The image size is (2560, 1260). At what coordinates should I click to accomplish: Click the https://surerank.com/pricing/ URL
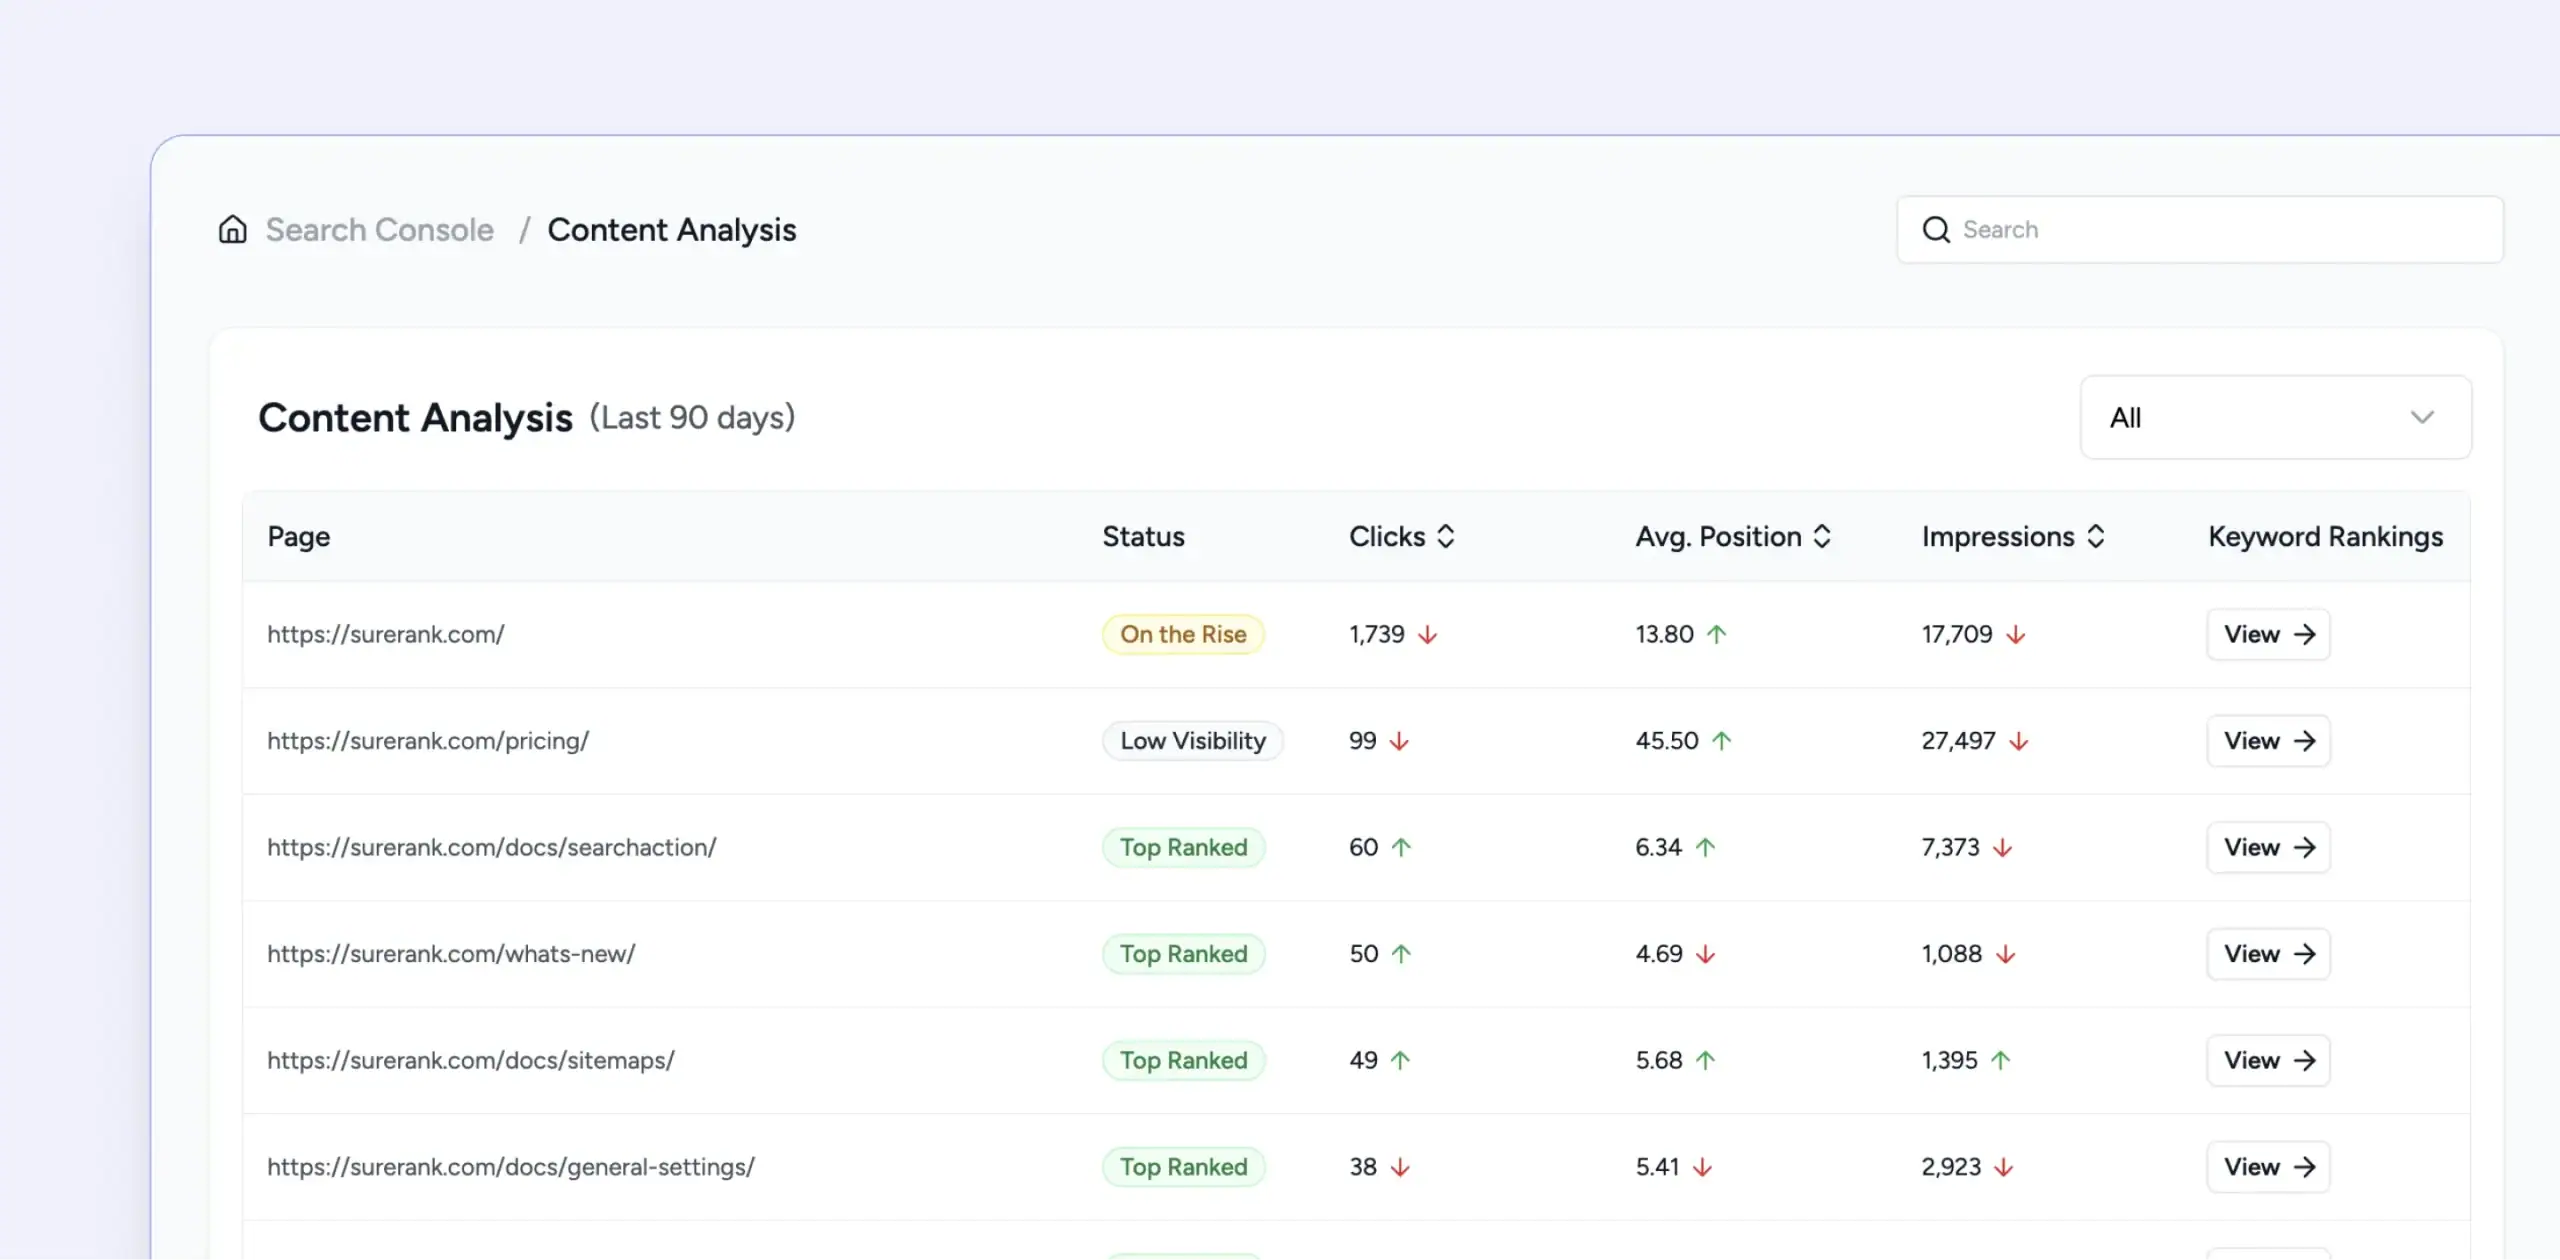[x=428, y=741]
